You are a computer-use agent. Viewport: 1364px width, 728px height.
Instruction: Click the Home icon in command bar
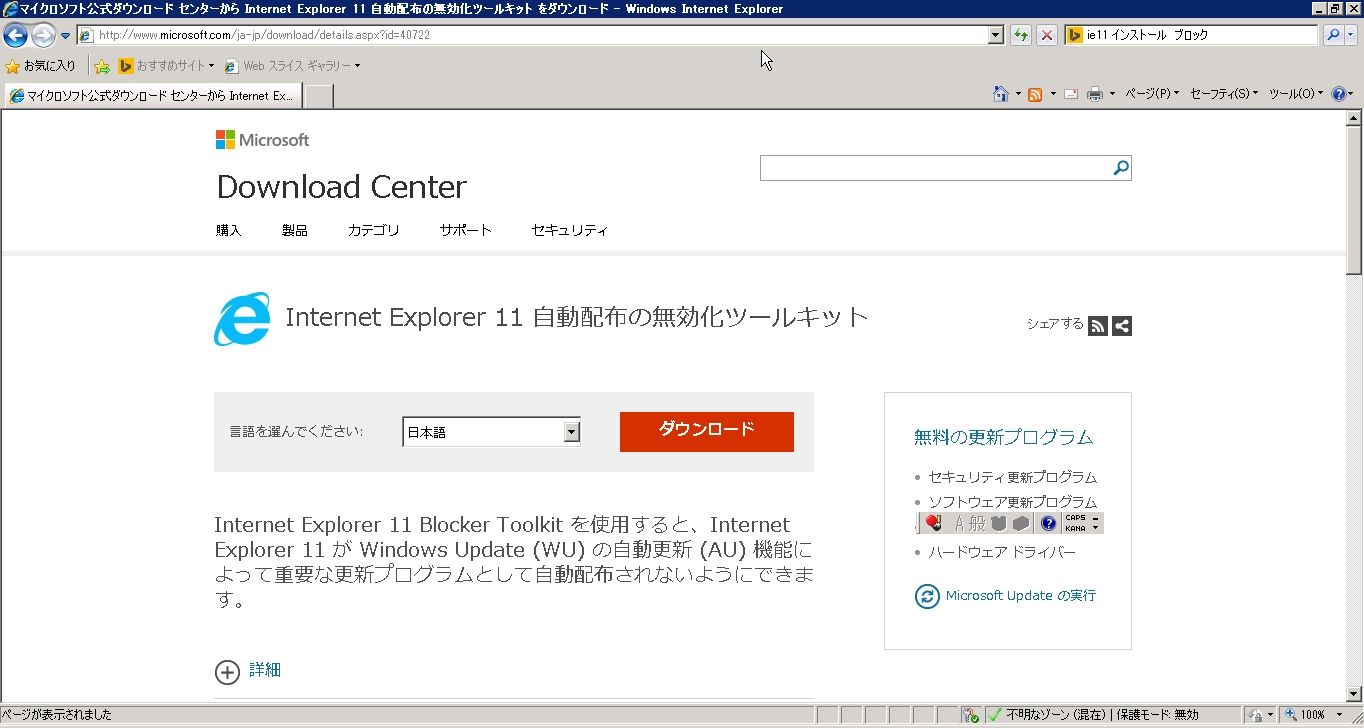pyautogui.click(x=1001, y=94)
